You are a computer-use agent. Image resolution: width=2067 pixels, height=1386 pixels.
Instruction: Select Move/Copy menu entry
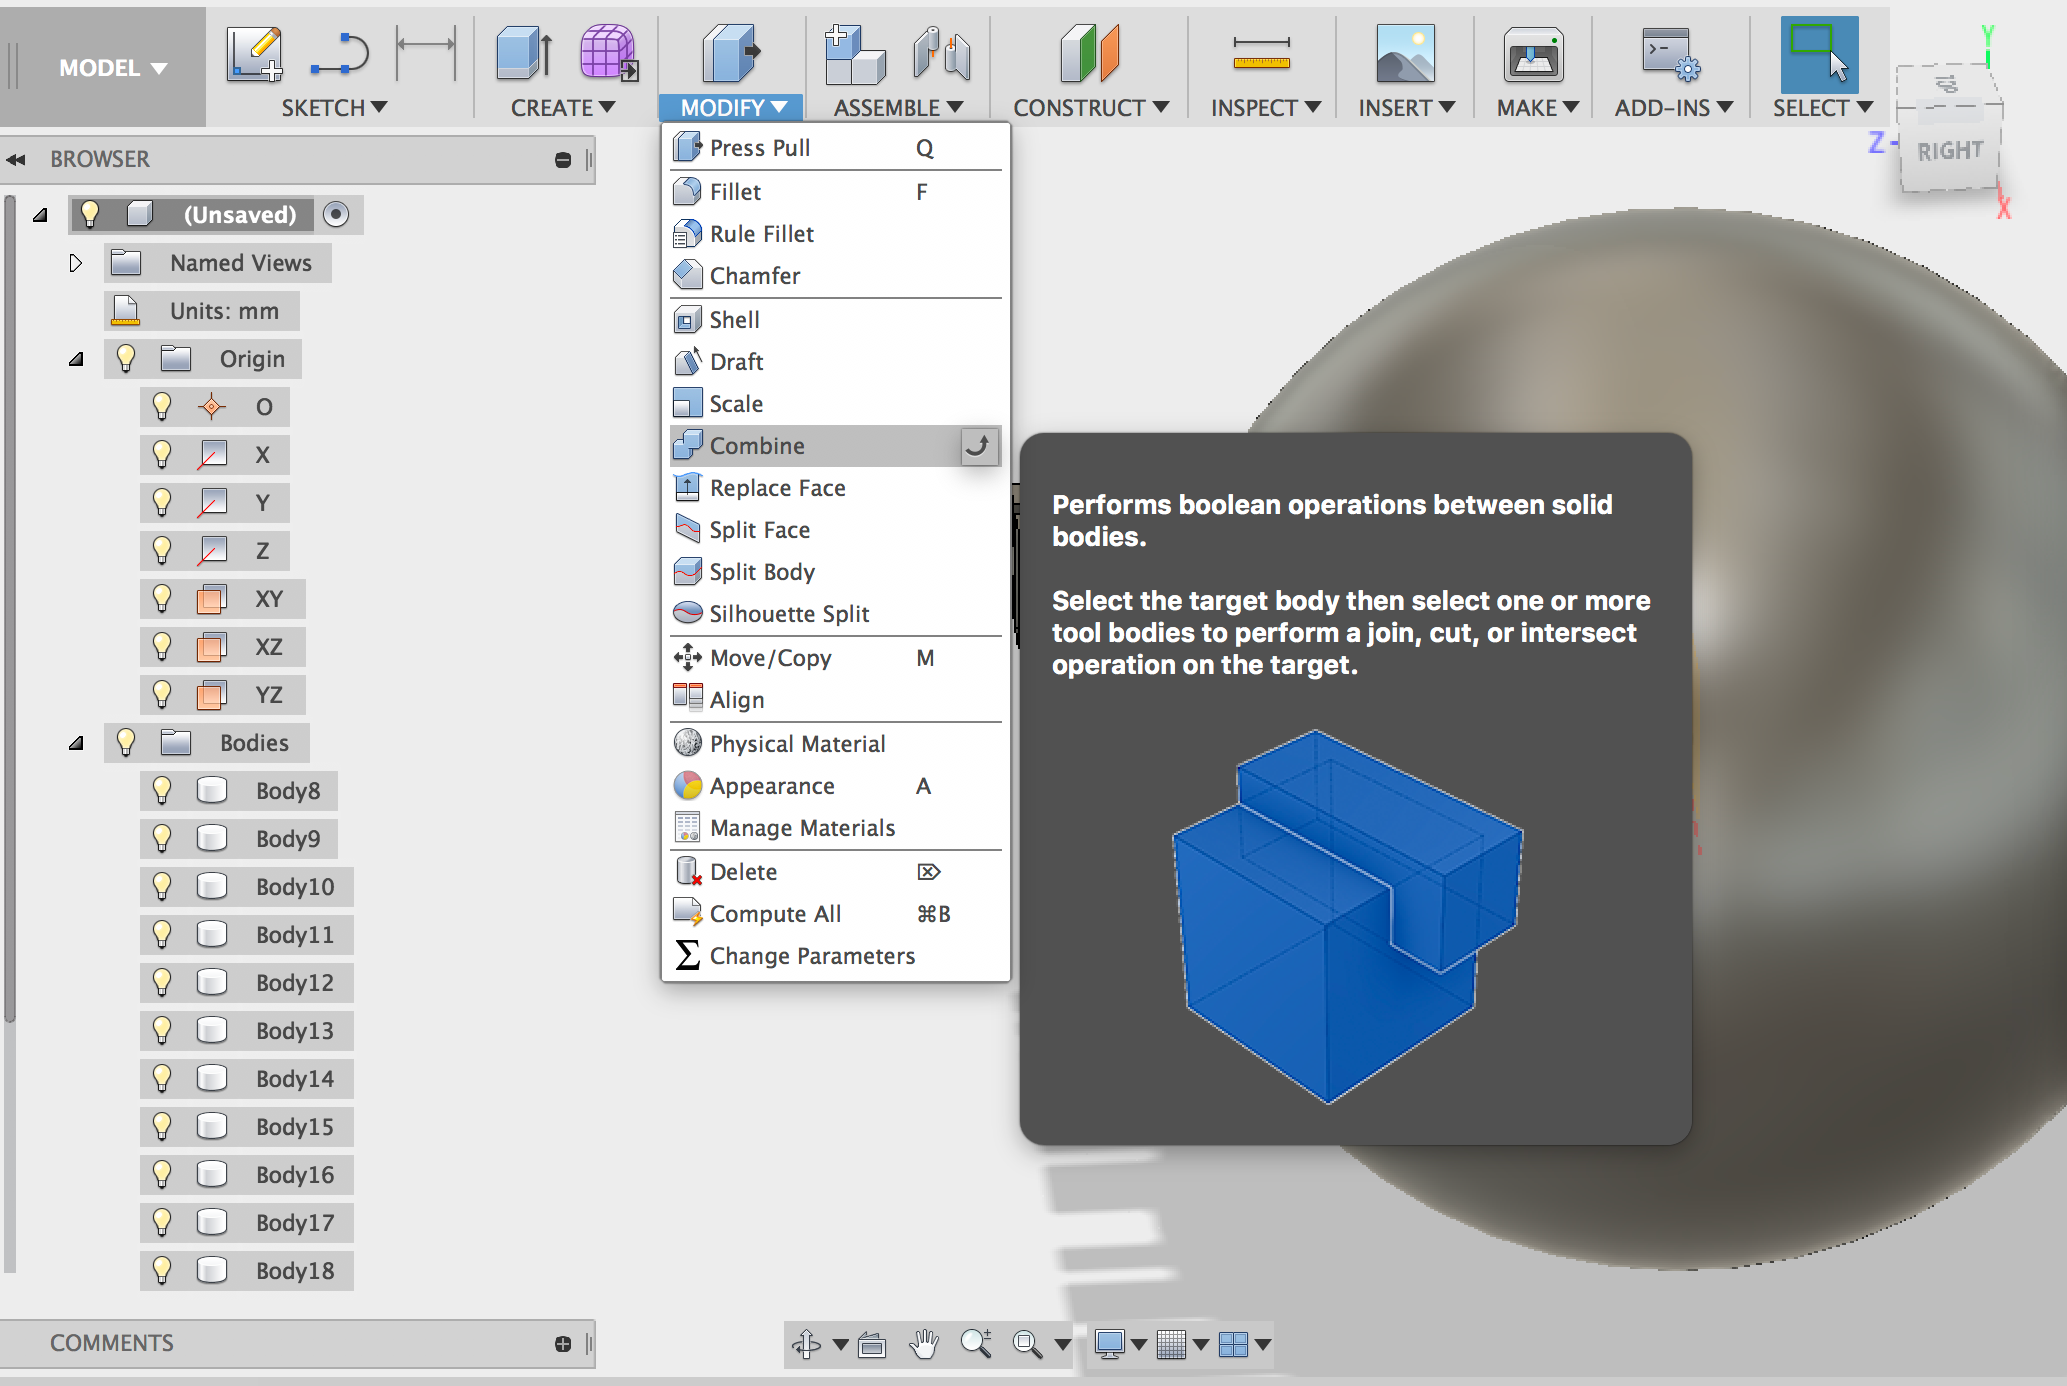[x=835, y=658]
